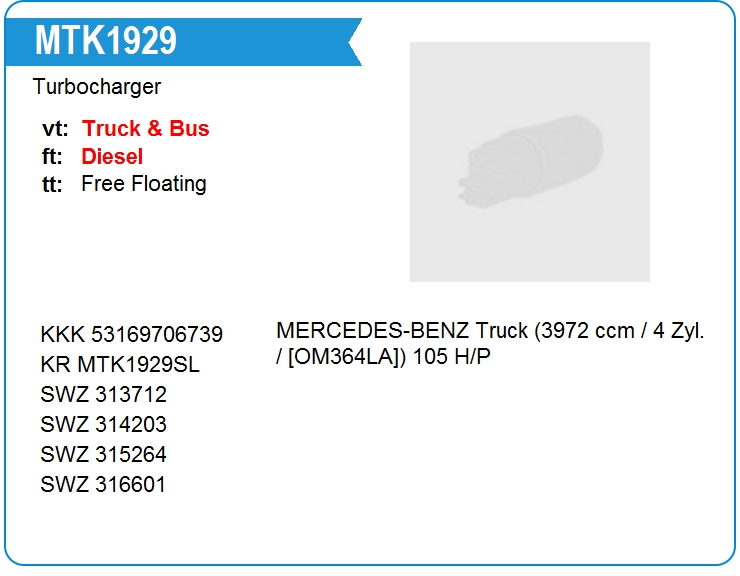Click the vt: label
740x576 pixels.
pos(55,129)
